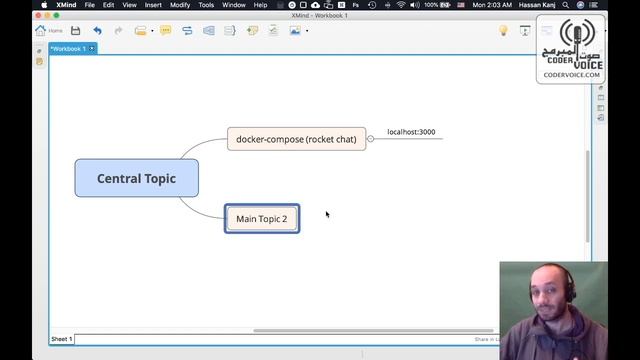Viewport: 640px width, 360px height.
Task: Select the Central Topic node
Action: click(x=137, y=178)
